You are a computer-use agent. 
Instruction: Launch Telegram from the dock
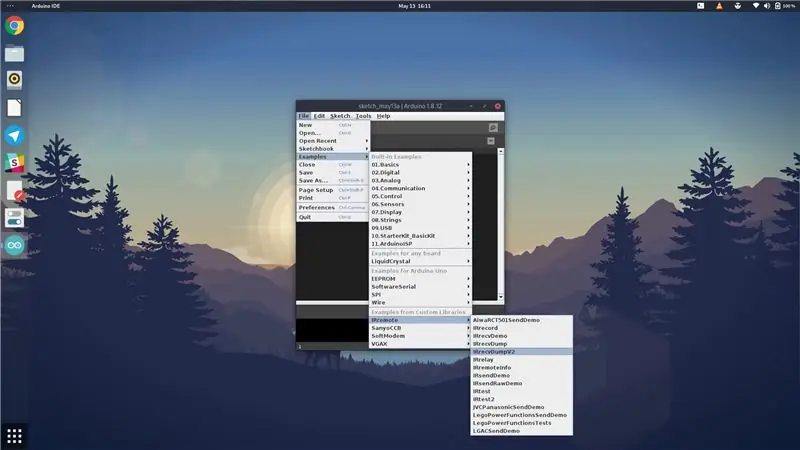[x=14, y=136]
